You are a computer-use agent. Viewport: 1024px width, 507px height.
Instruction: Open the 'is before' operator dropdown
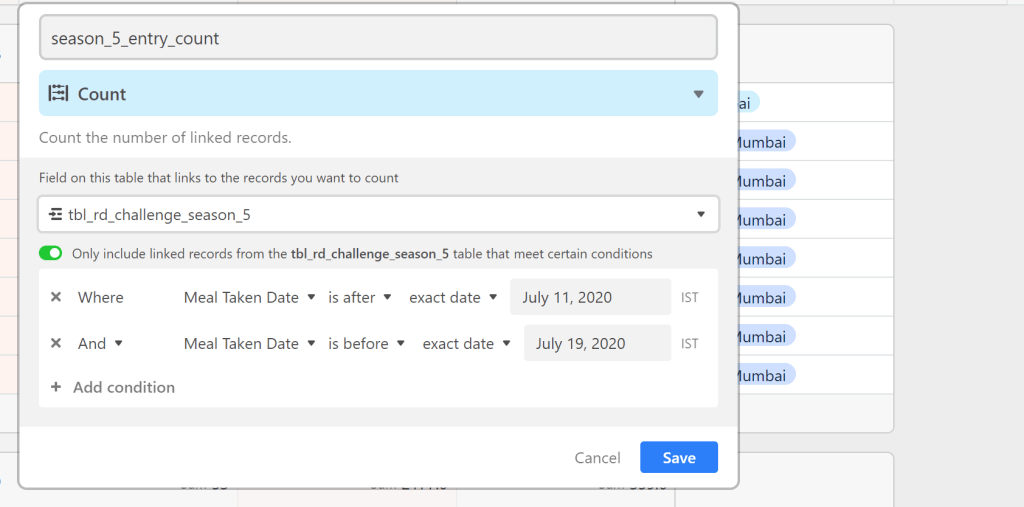pos(367,343)
